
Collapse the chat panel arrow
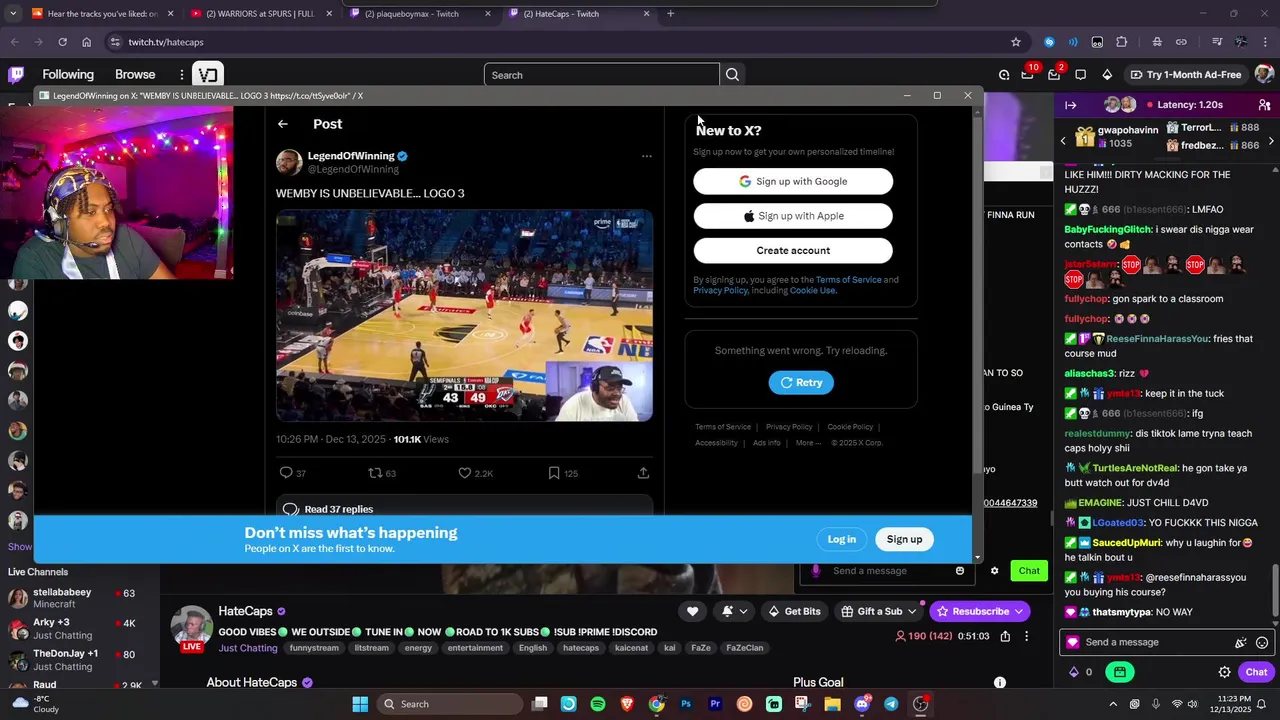[1070, 105]
